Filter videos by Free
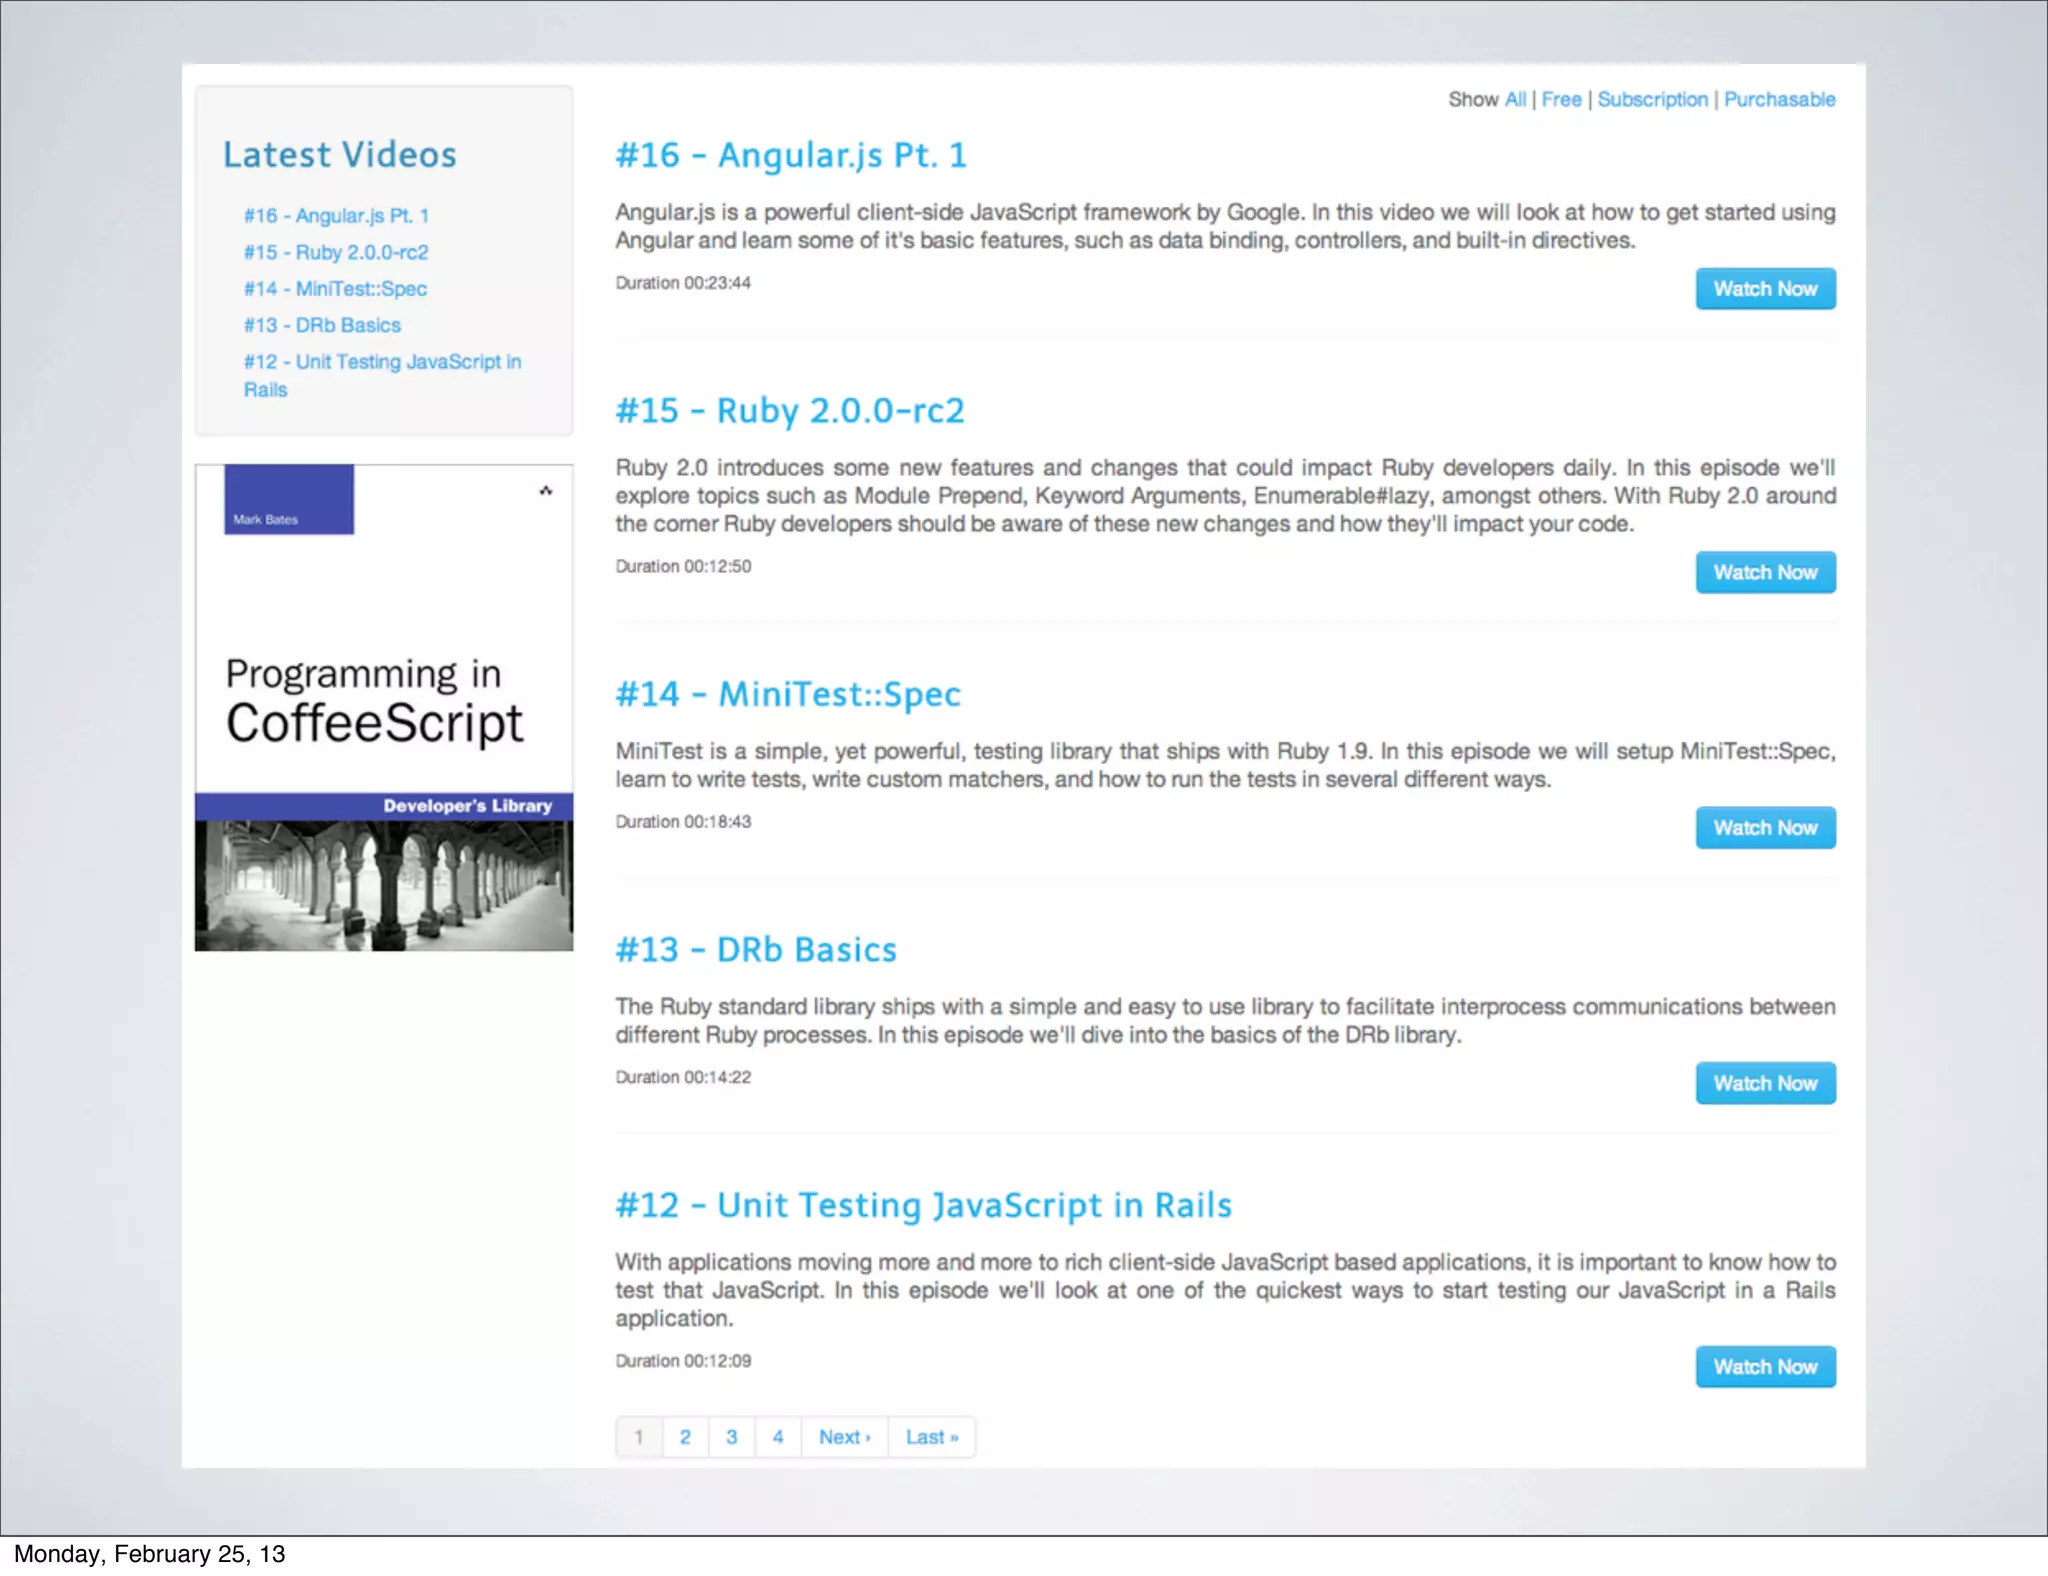2048x1576 pixels. [1561, 99]
